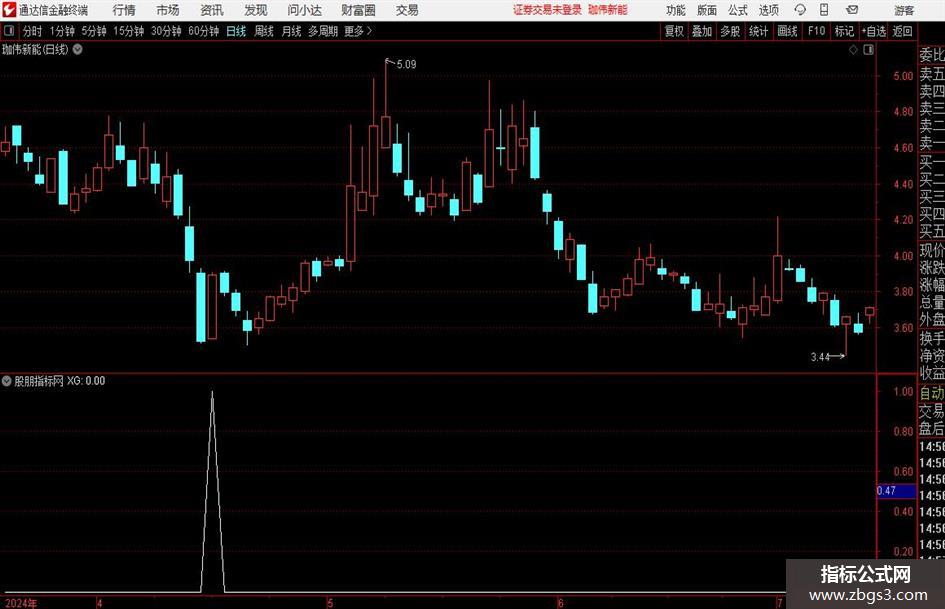Open the 选项 menu
The width and height of the screenshot is (945, 609).
768,10
